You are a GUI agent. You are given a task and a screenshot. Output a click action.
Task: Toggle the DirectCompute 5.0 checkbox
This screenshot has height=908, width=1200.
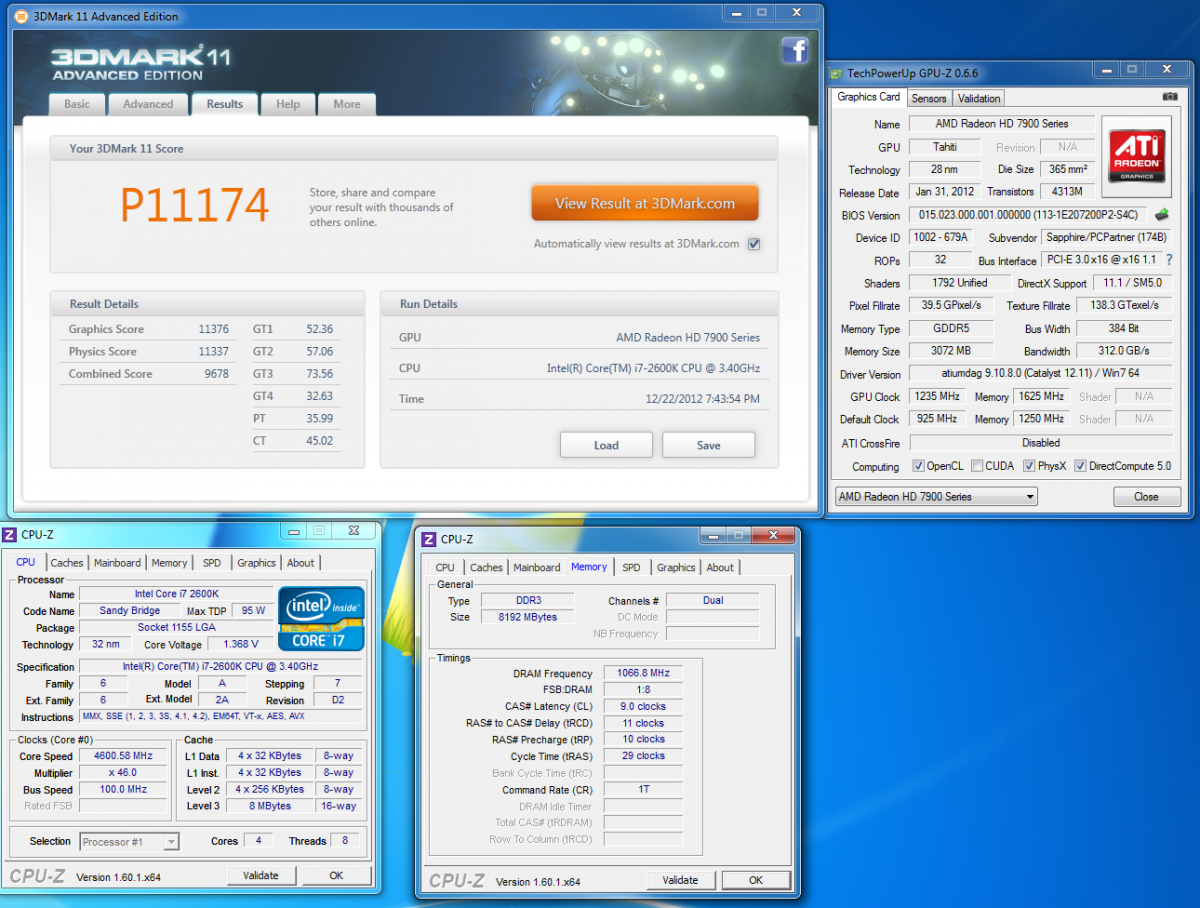coord(1081,466)
